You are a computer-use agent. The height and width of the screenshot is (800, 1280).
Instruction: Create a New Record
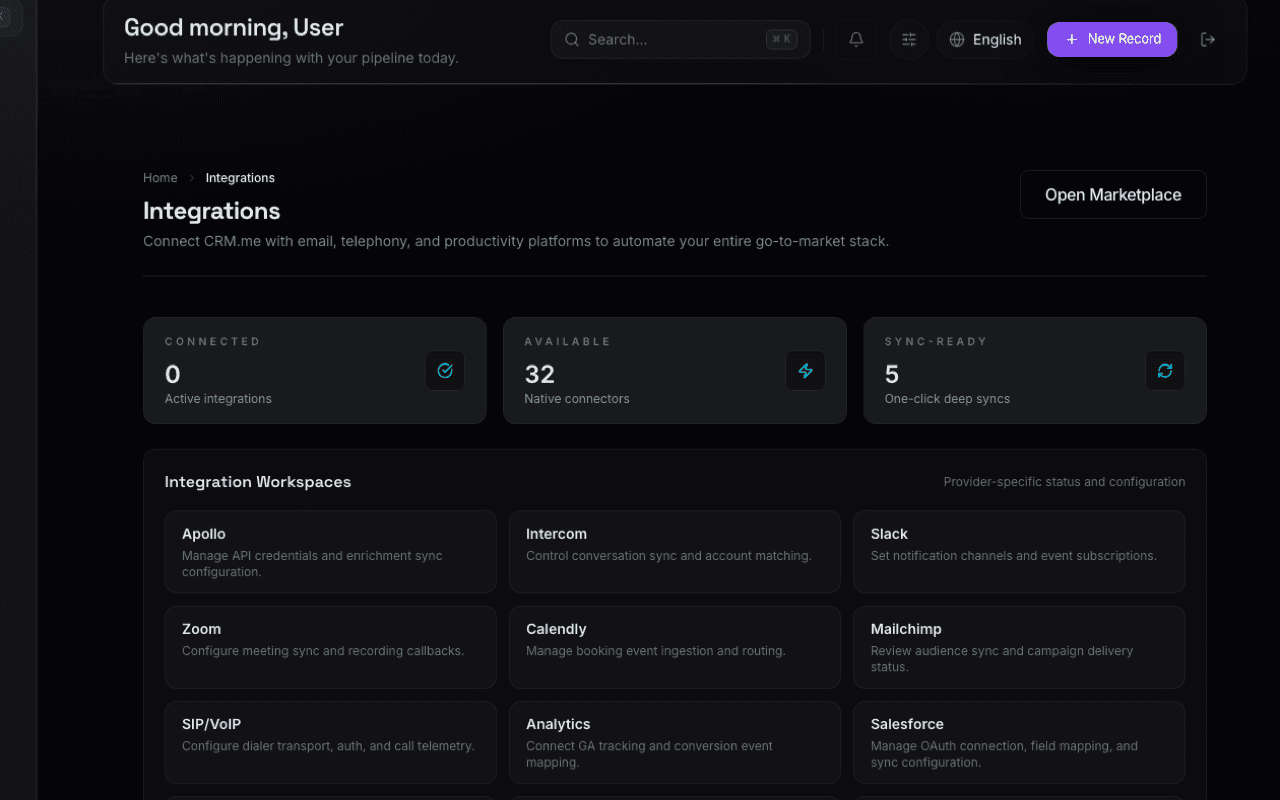pos(1112,39)
